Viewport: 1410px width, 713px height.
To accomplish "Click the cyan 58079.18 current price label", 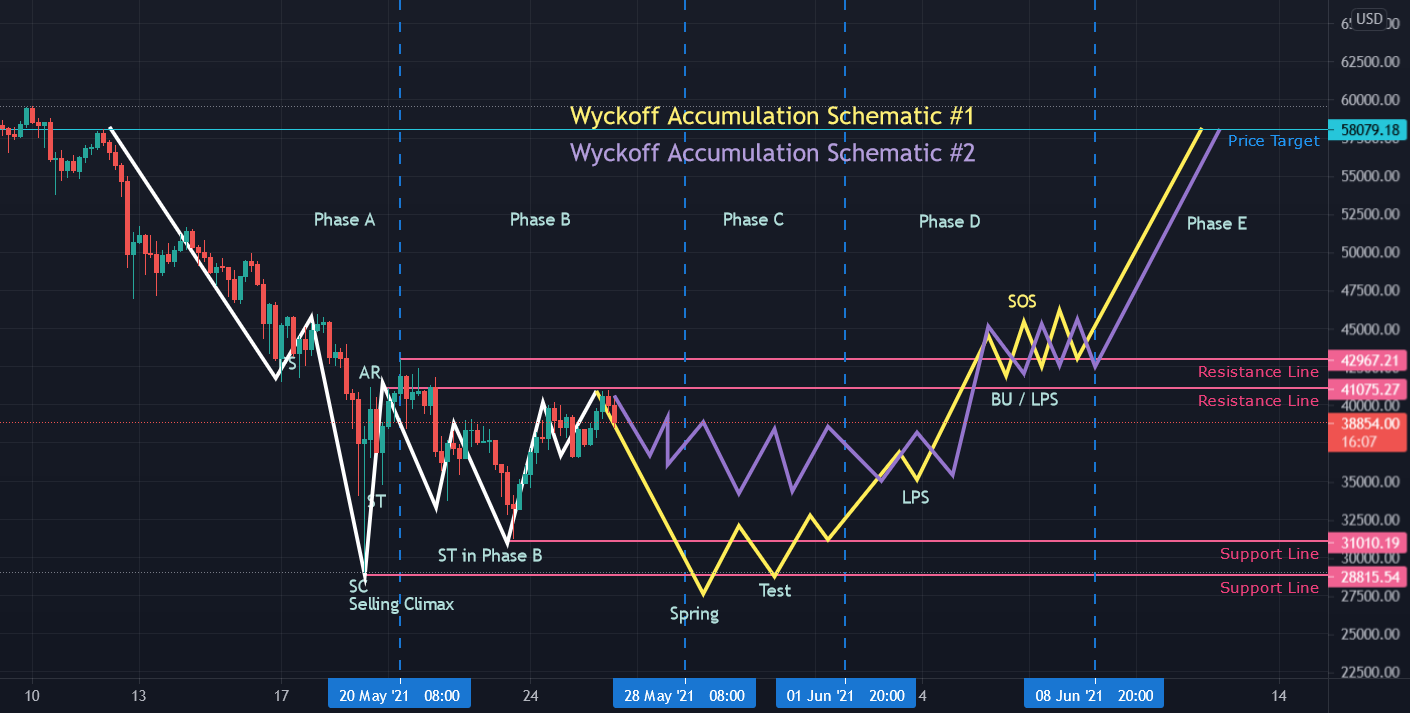I will point(1368,129).
